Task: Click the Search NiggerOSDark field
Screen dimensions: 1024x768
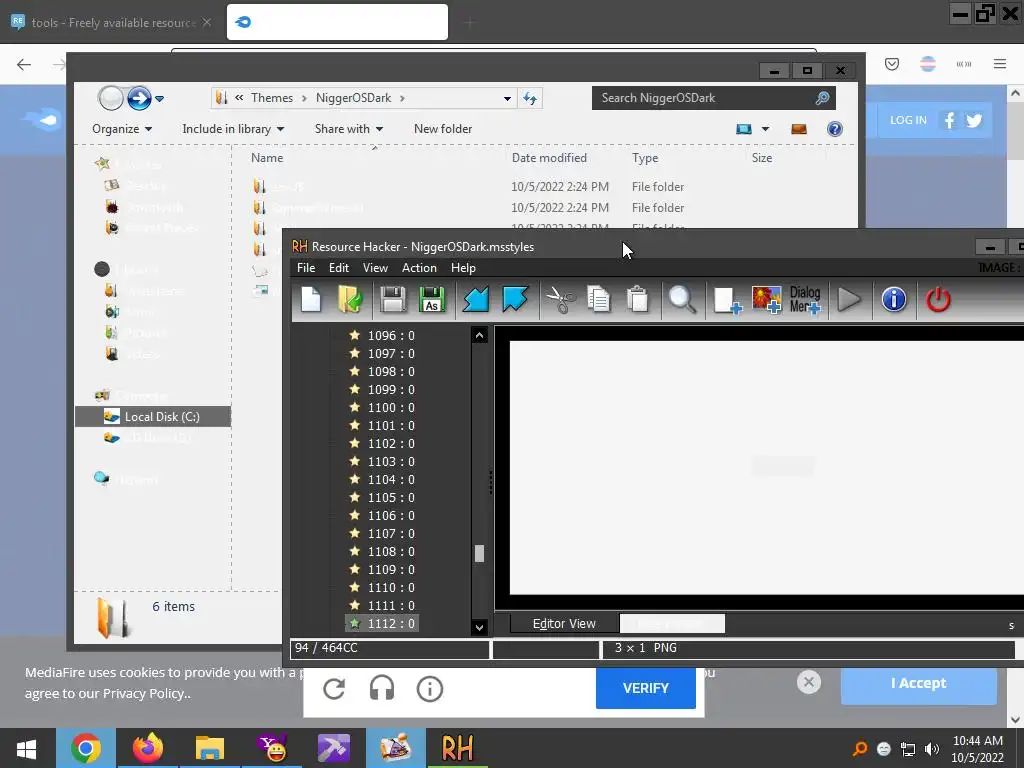Action: [x=714, y=98]
